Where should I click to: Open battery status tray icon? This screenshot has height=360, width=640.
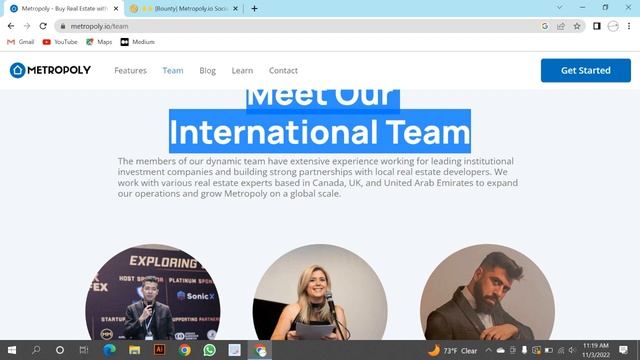549,350
